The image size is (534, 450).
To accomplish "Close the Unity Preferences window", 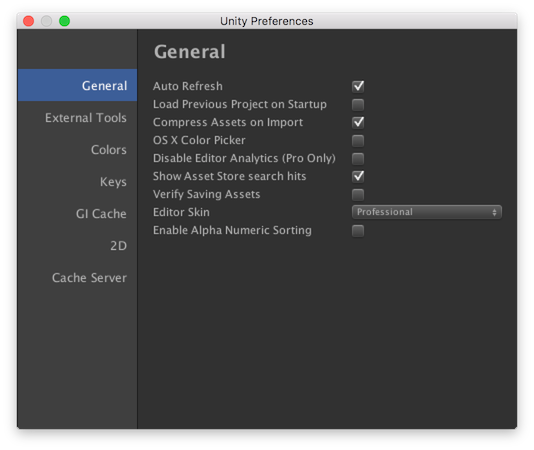I will coord(29,21).
